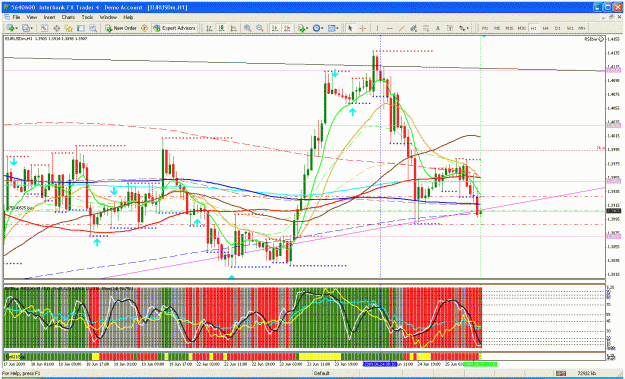The image size is (625, 379).
Task: Open the Default profile selector in status bar
Action: [321, 373]
